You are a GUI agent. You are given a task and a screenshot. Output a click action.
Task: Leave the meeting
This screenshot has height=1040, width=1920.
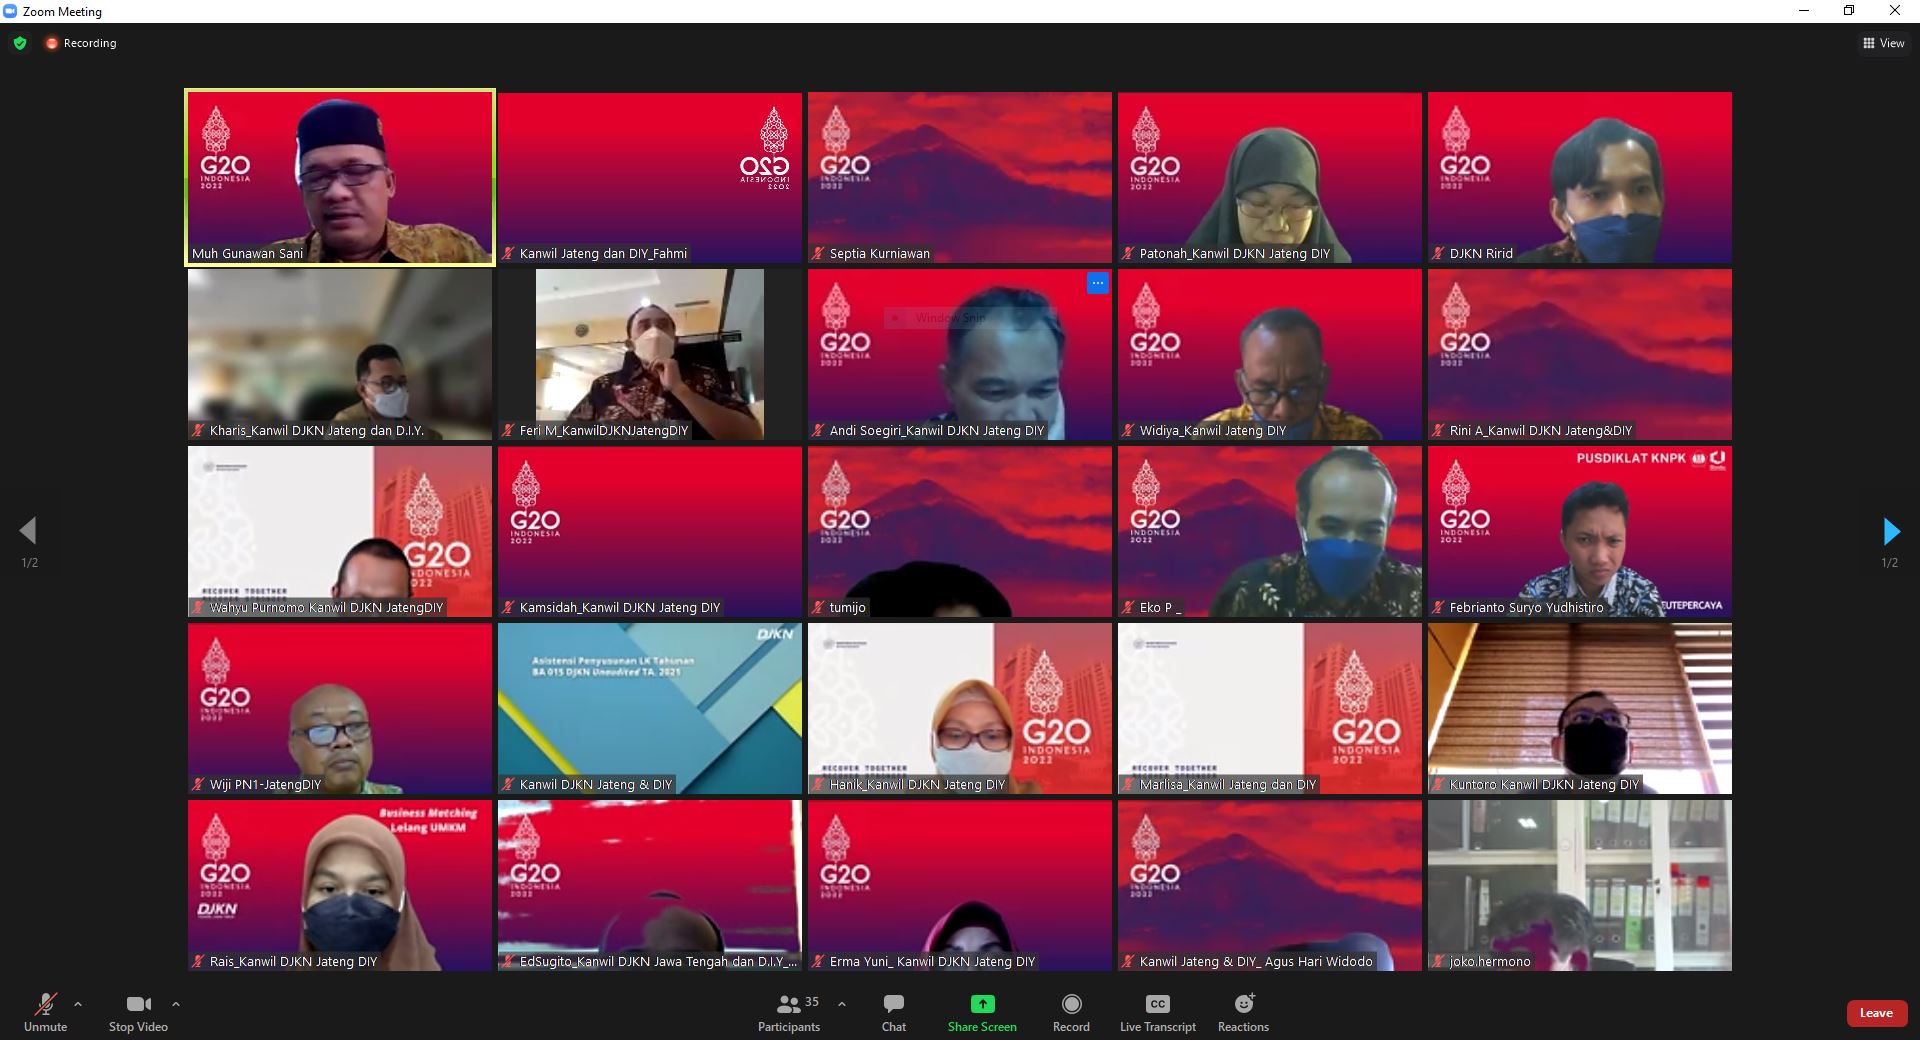(1875, 1013)
